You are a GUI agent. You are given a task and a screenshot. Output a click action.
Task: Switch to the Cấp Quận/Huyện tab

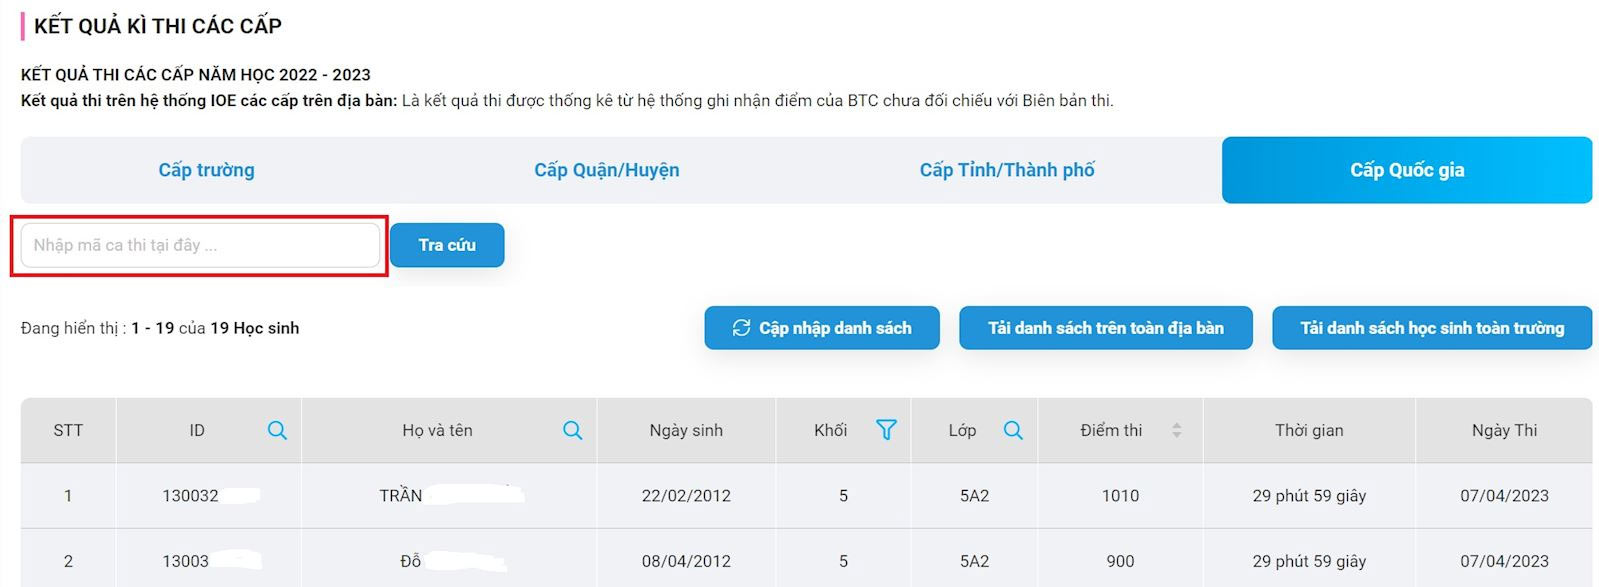tap(606, 170)
